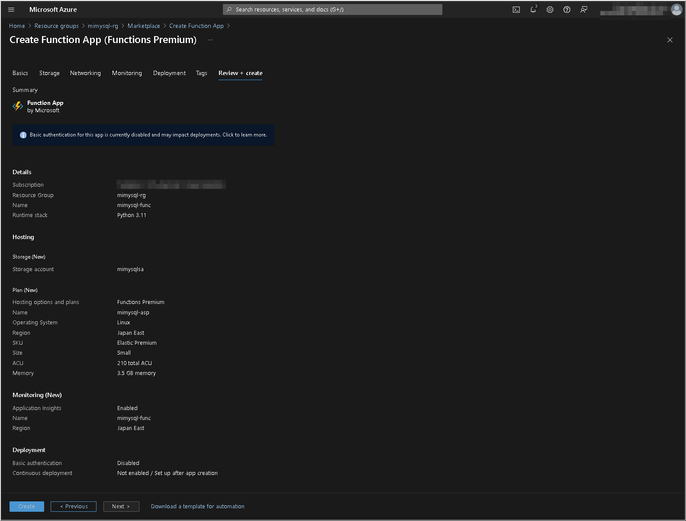Click the Microsoft Azure logo text

tap(53, 10)
